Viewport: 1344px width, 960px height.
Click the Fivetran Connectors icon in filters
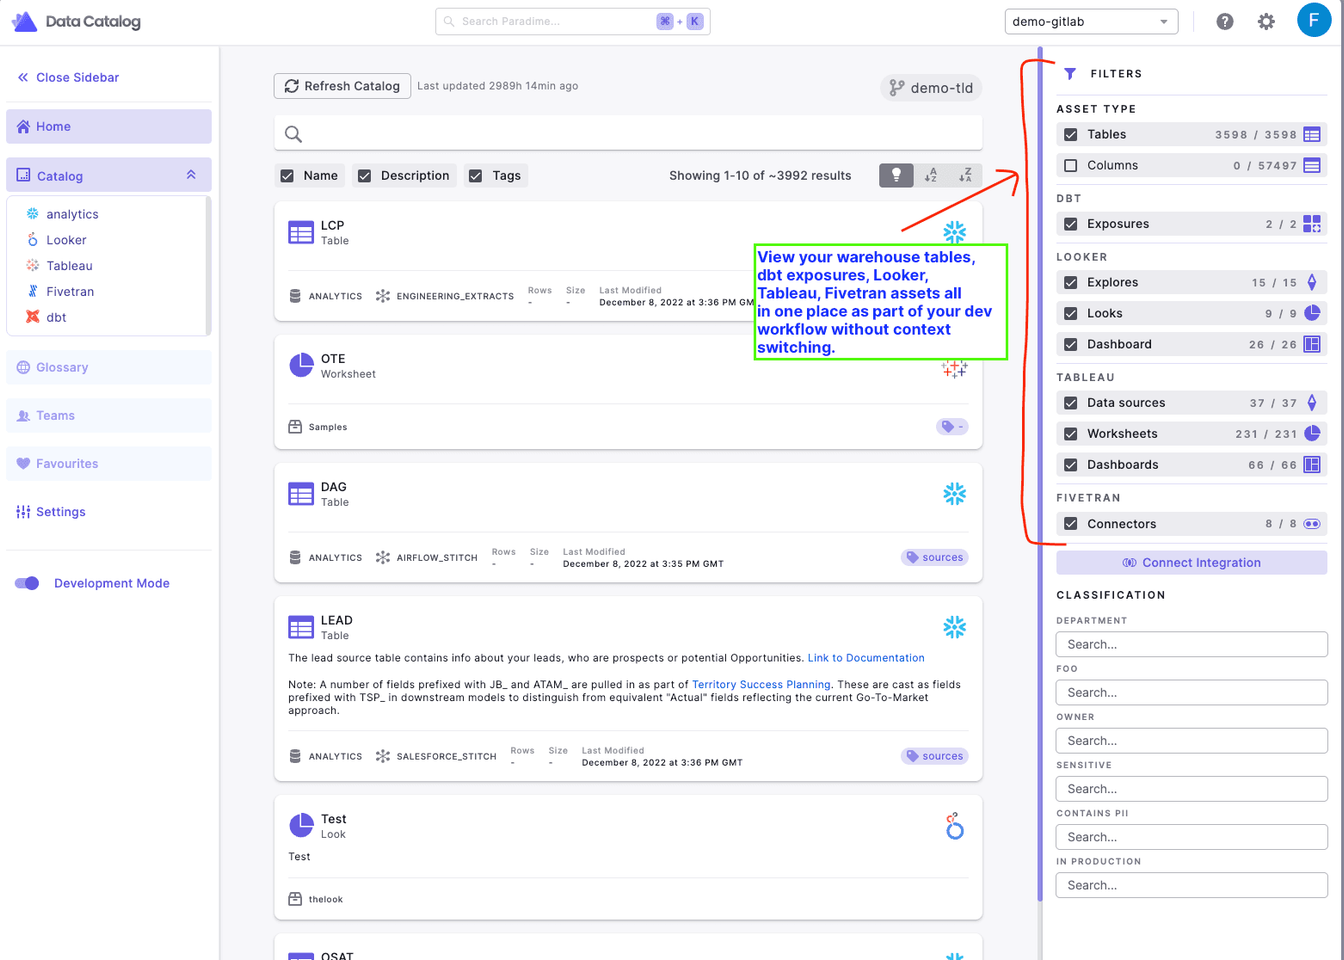tap(1312, 524)
